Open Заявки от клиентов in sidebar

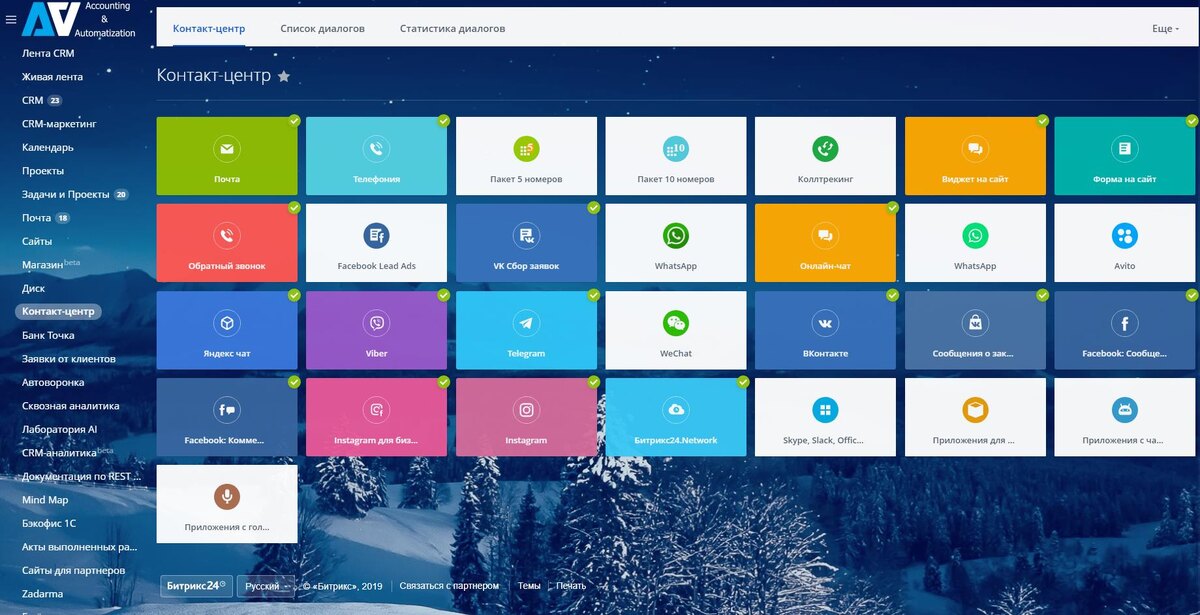coord(69,358)
